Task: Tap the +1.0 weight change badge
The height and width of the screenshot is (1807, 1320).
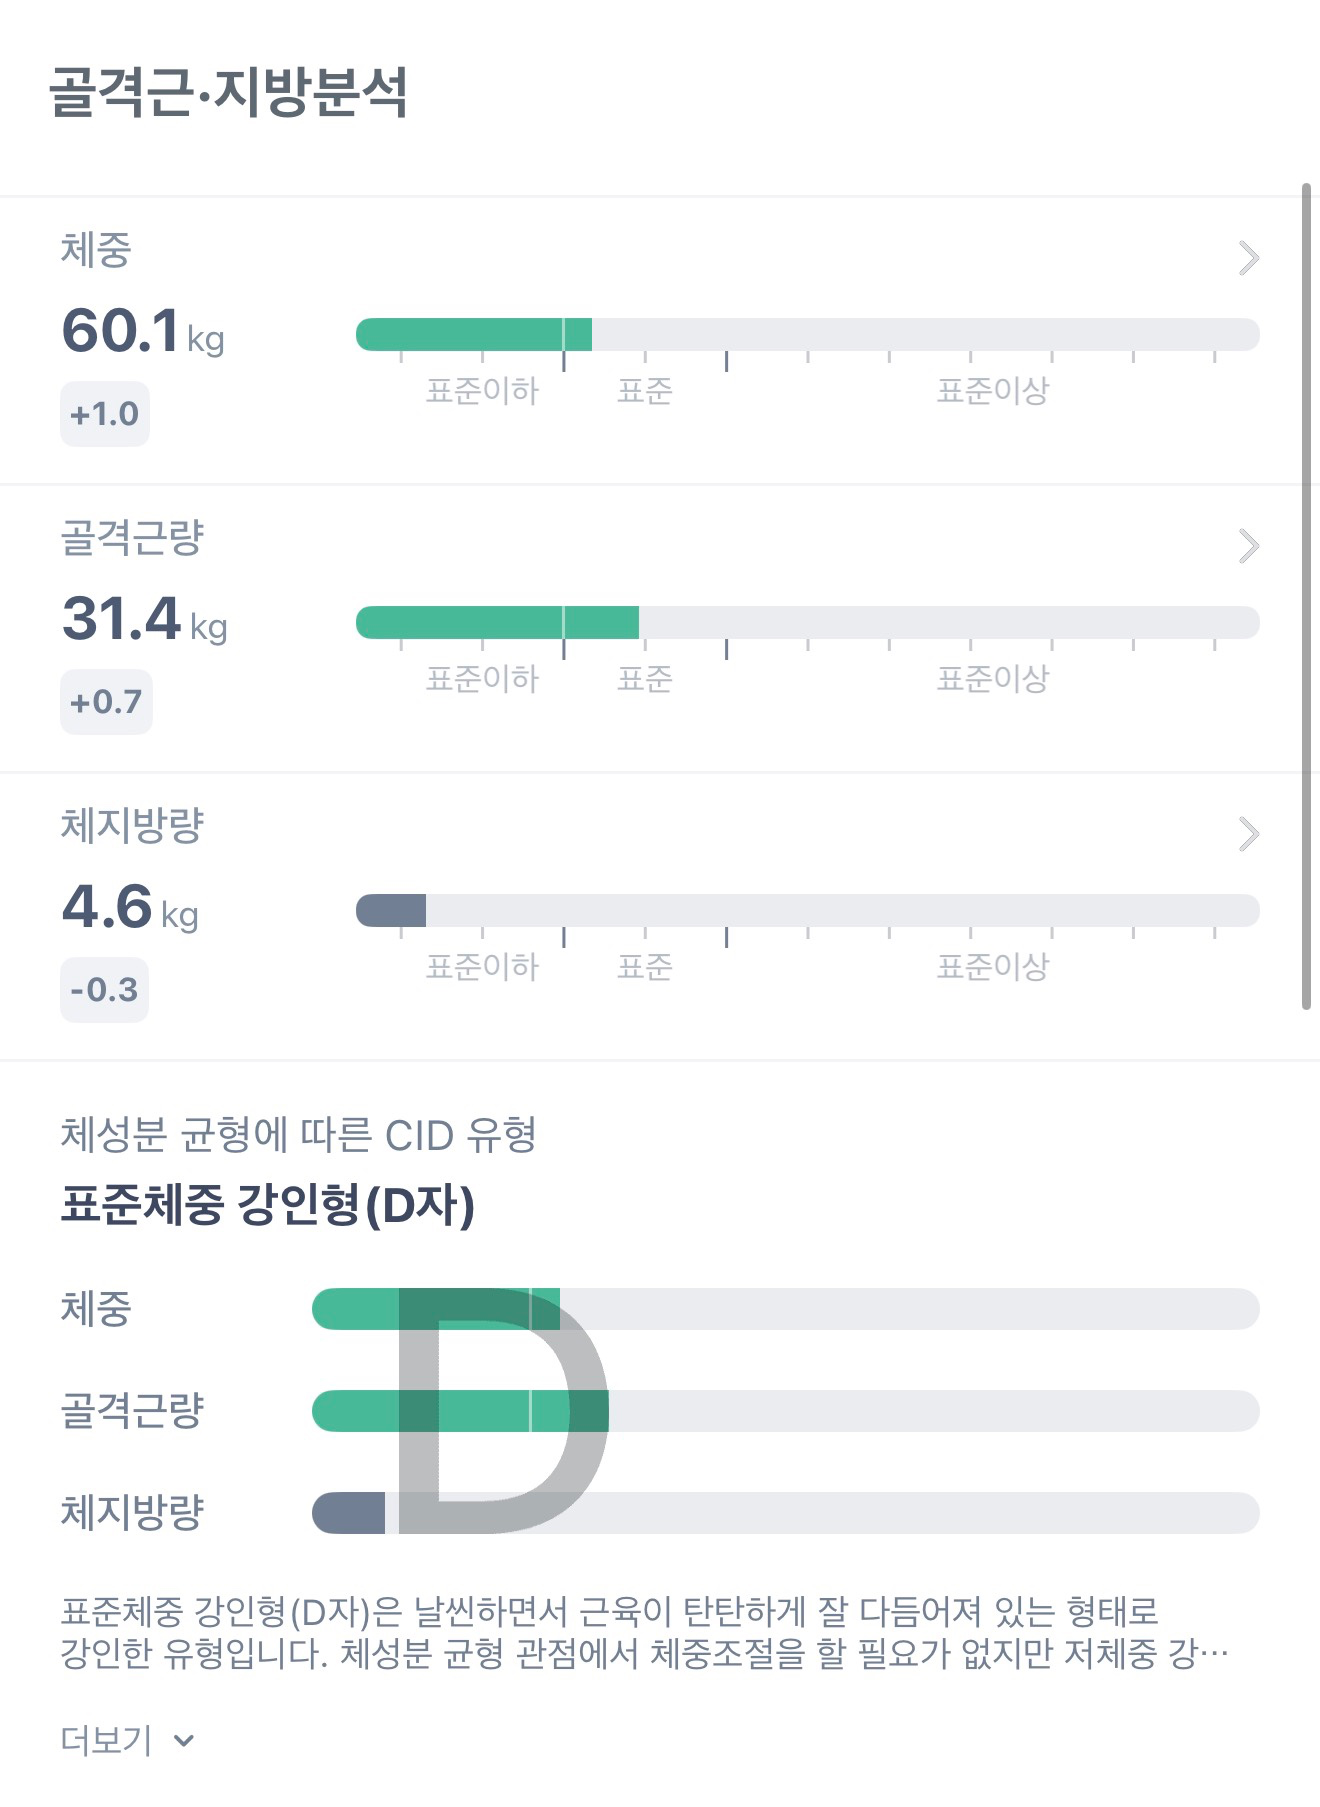Action: point(105,414)
